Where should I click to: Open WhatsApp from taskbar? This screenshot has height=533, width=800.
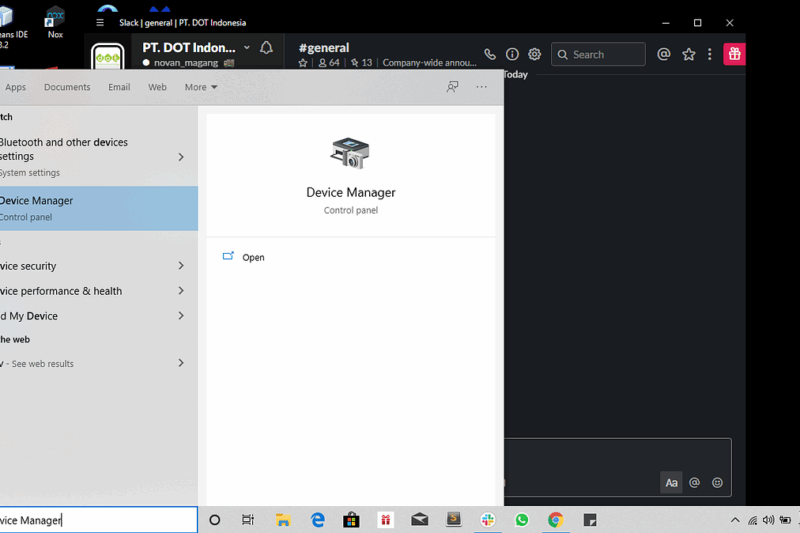521,520
